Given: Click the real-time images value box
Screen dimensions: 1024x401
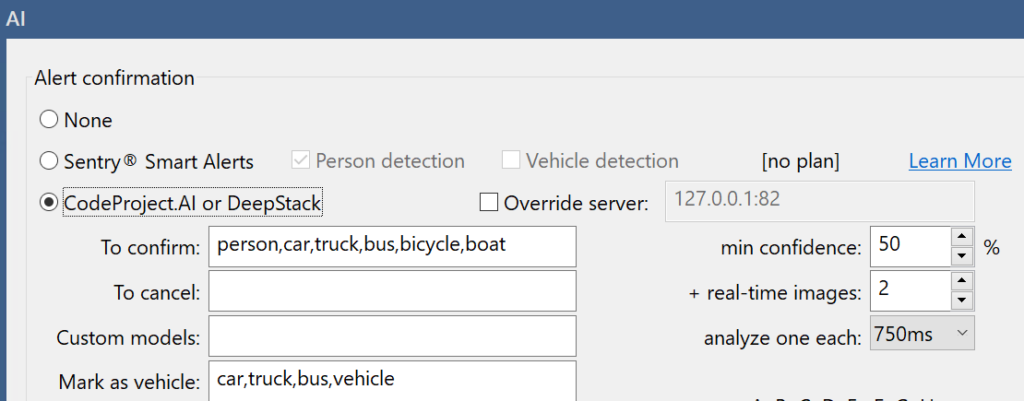Looking at the screenshot, I should point(910,291).
